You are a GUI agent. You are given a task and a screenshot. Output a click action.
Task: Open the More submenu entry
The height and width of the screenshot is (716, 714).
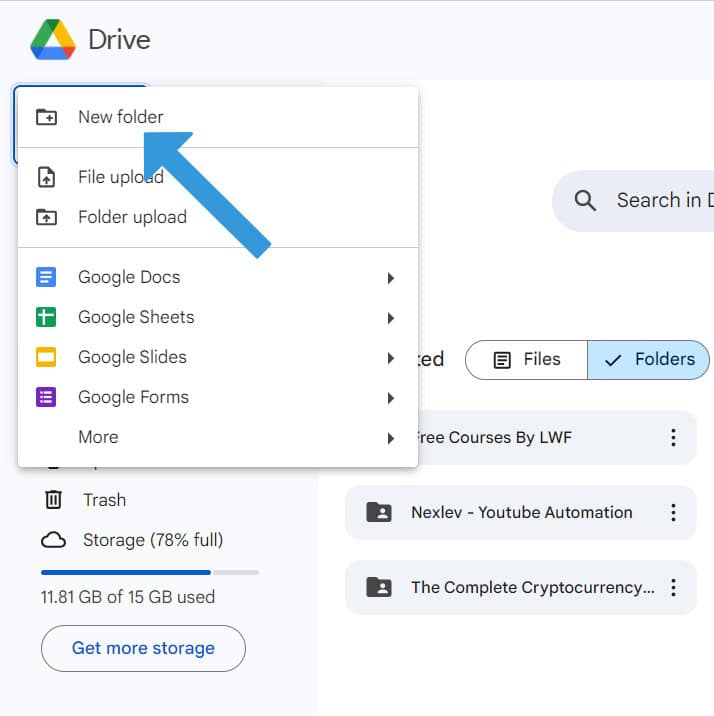point(218,437)
